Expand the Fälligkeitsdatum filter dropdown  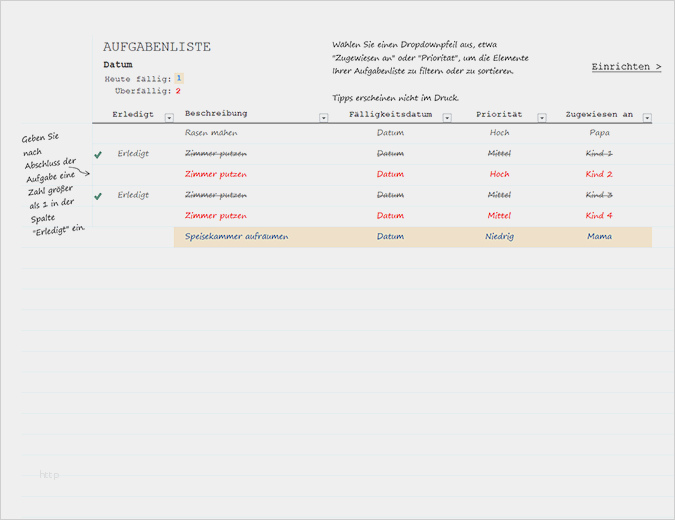click(447, 118)
